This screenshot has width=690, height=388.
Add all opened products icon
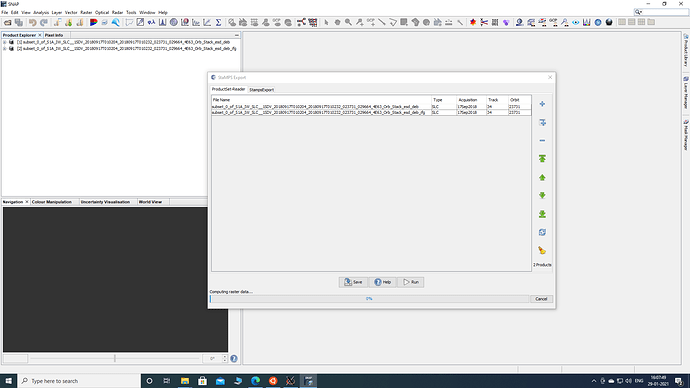coord(542,122)
